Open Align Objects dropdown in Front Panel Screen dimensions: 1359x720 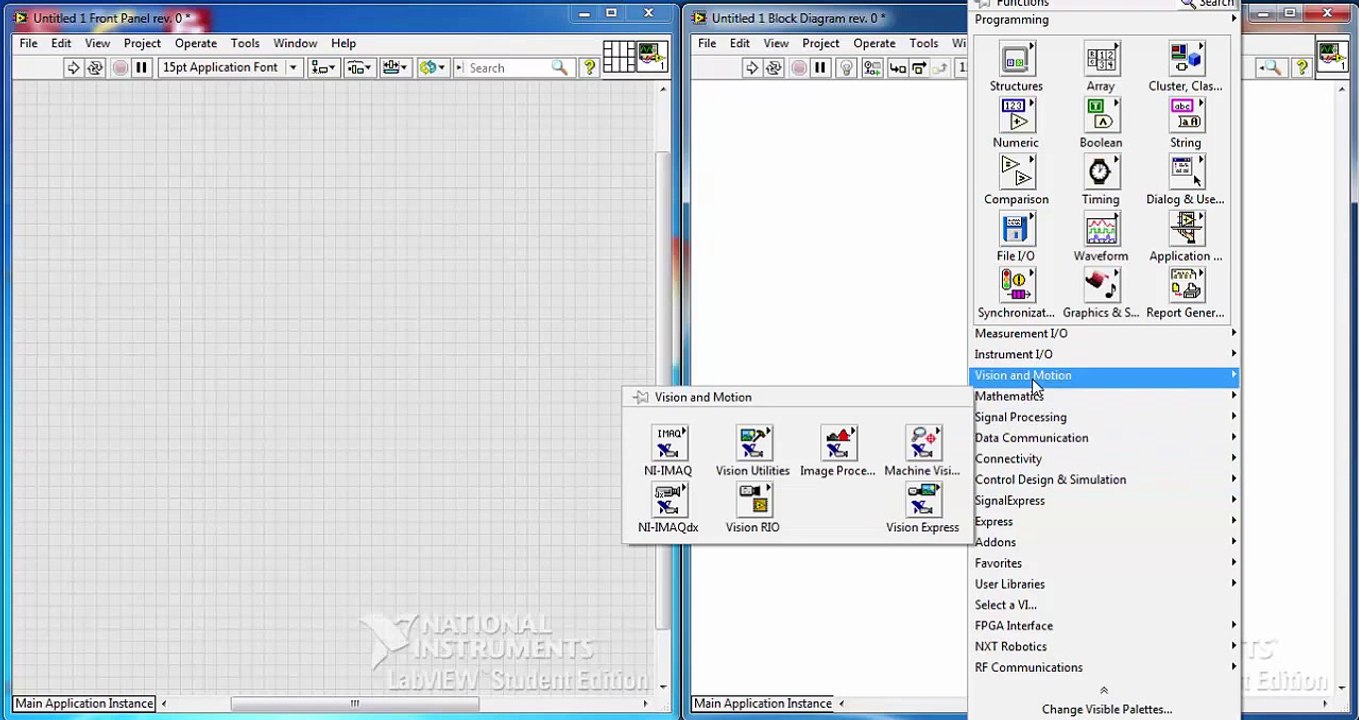coord(323,68)
